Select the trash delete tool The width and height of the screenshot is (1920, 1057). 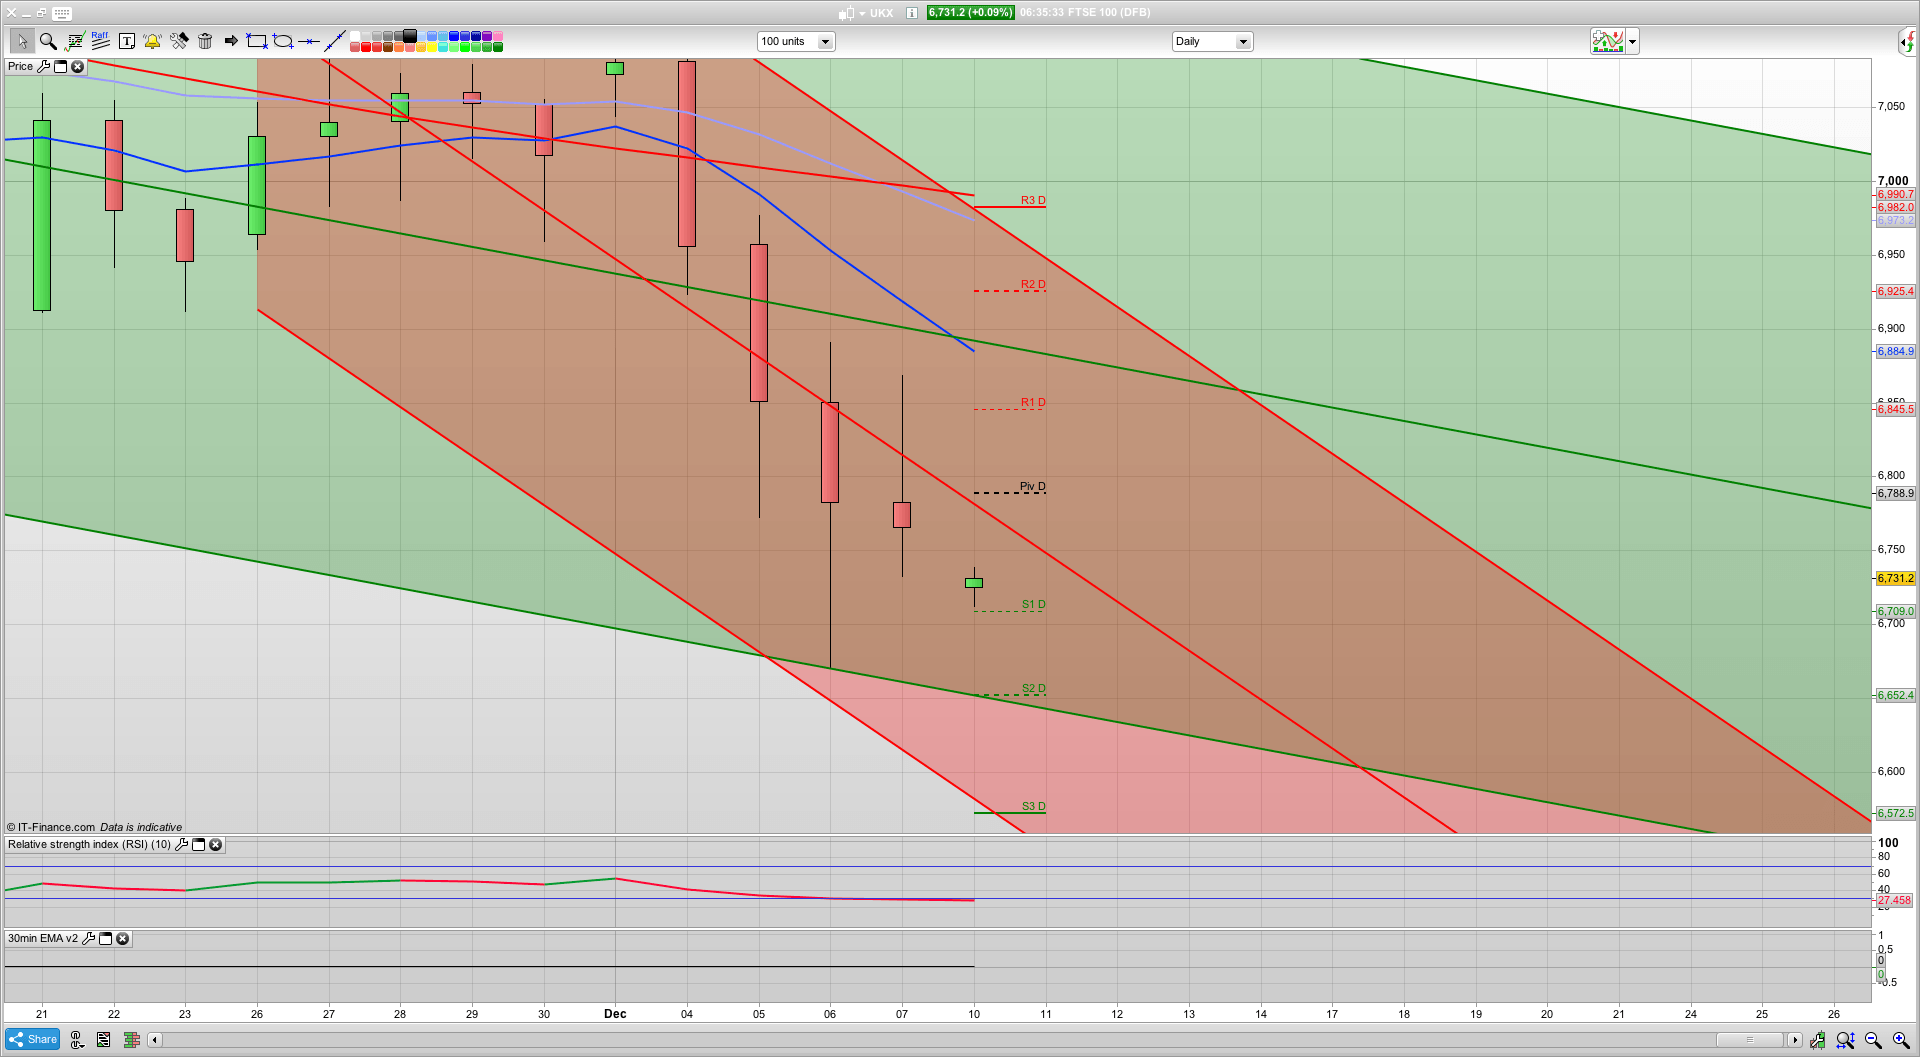tap(205, 41)
